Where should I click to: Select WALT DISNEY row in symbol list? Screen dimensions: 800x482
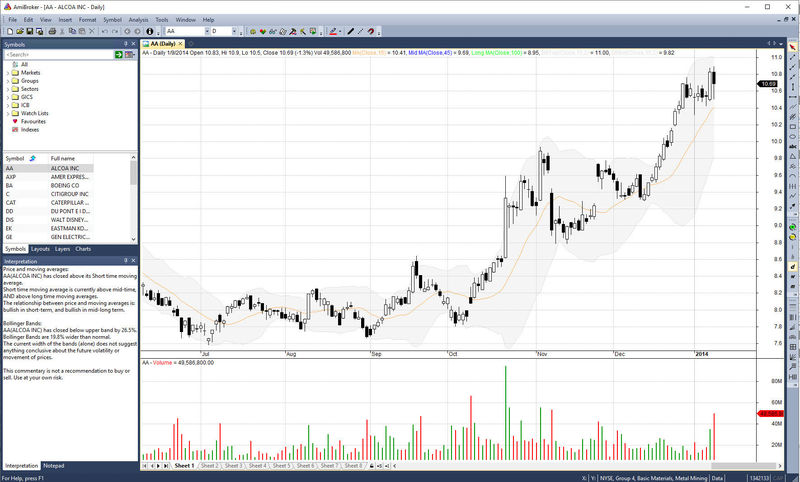tap(49, 220)
